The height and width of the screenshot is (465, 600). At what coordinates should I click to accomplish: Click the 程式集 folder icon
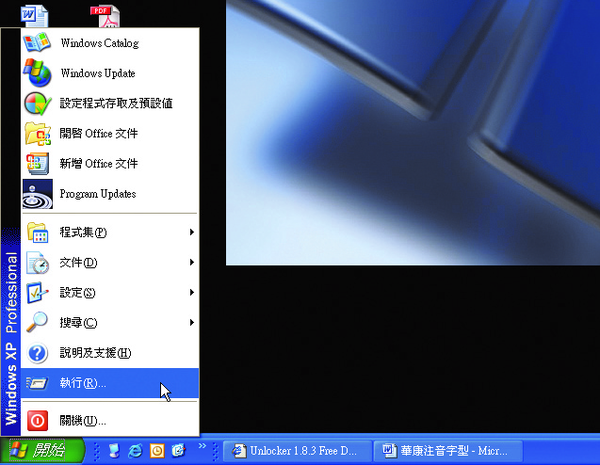38,232
